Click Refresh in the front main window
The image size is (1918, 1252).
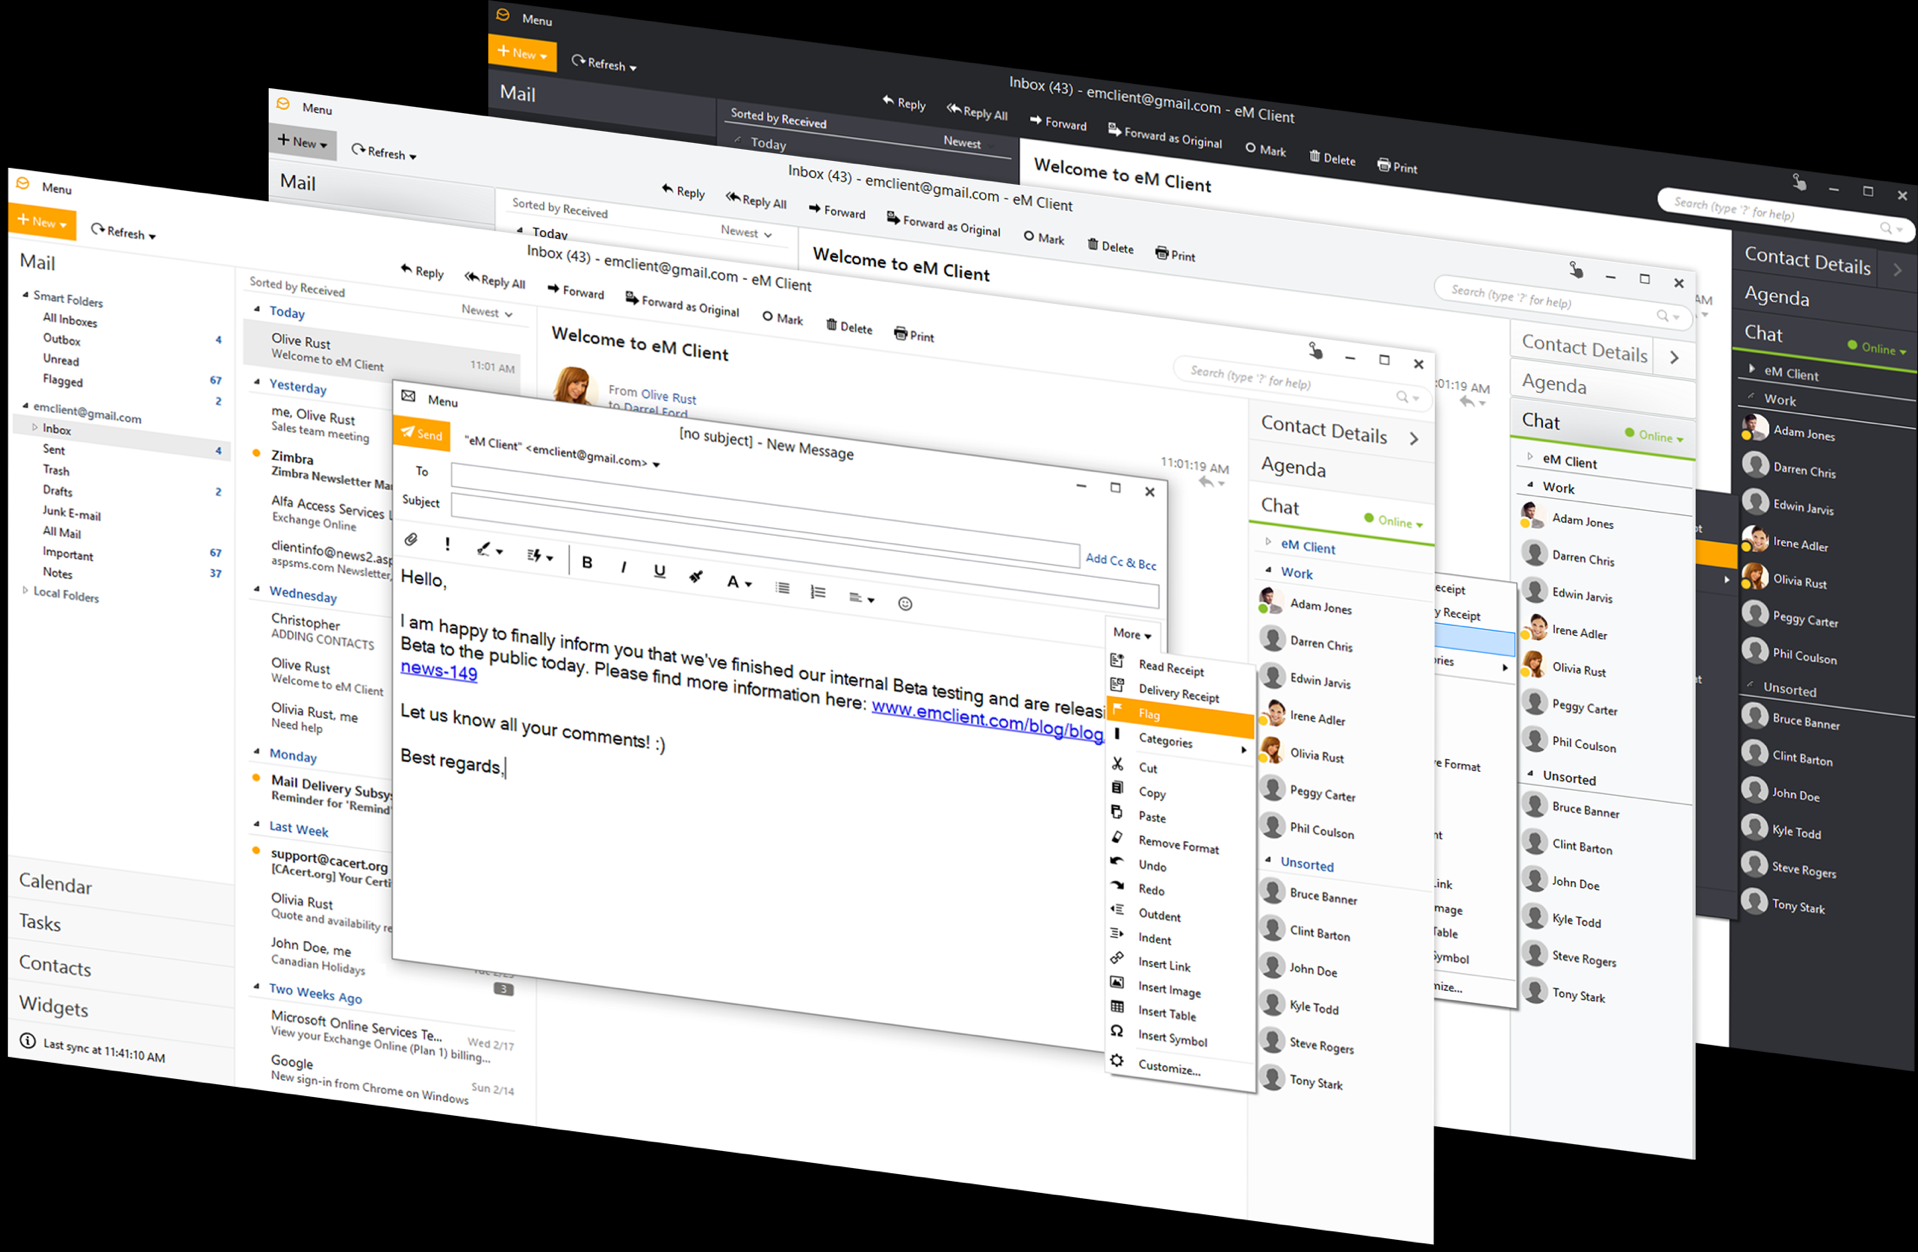(123, 232)
